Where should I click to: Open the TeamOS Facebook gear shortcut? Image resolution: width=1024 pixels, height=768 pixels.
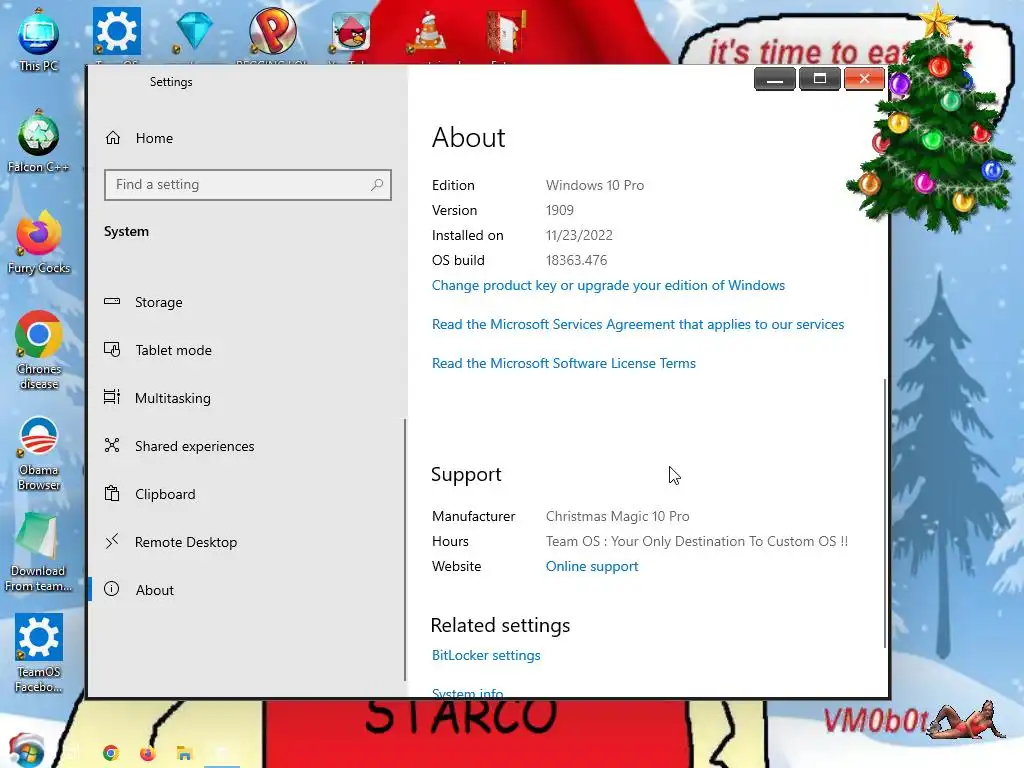click(x=39, y=652)
